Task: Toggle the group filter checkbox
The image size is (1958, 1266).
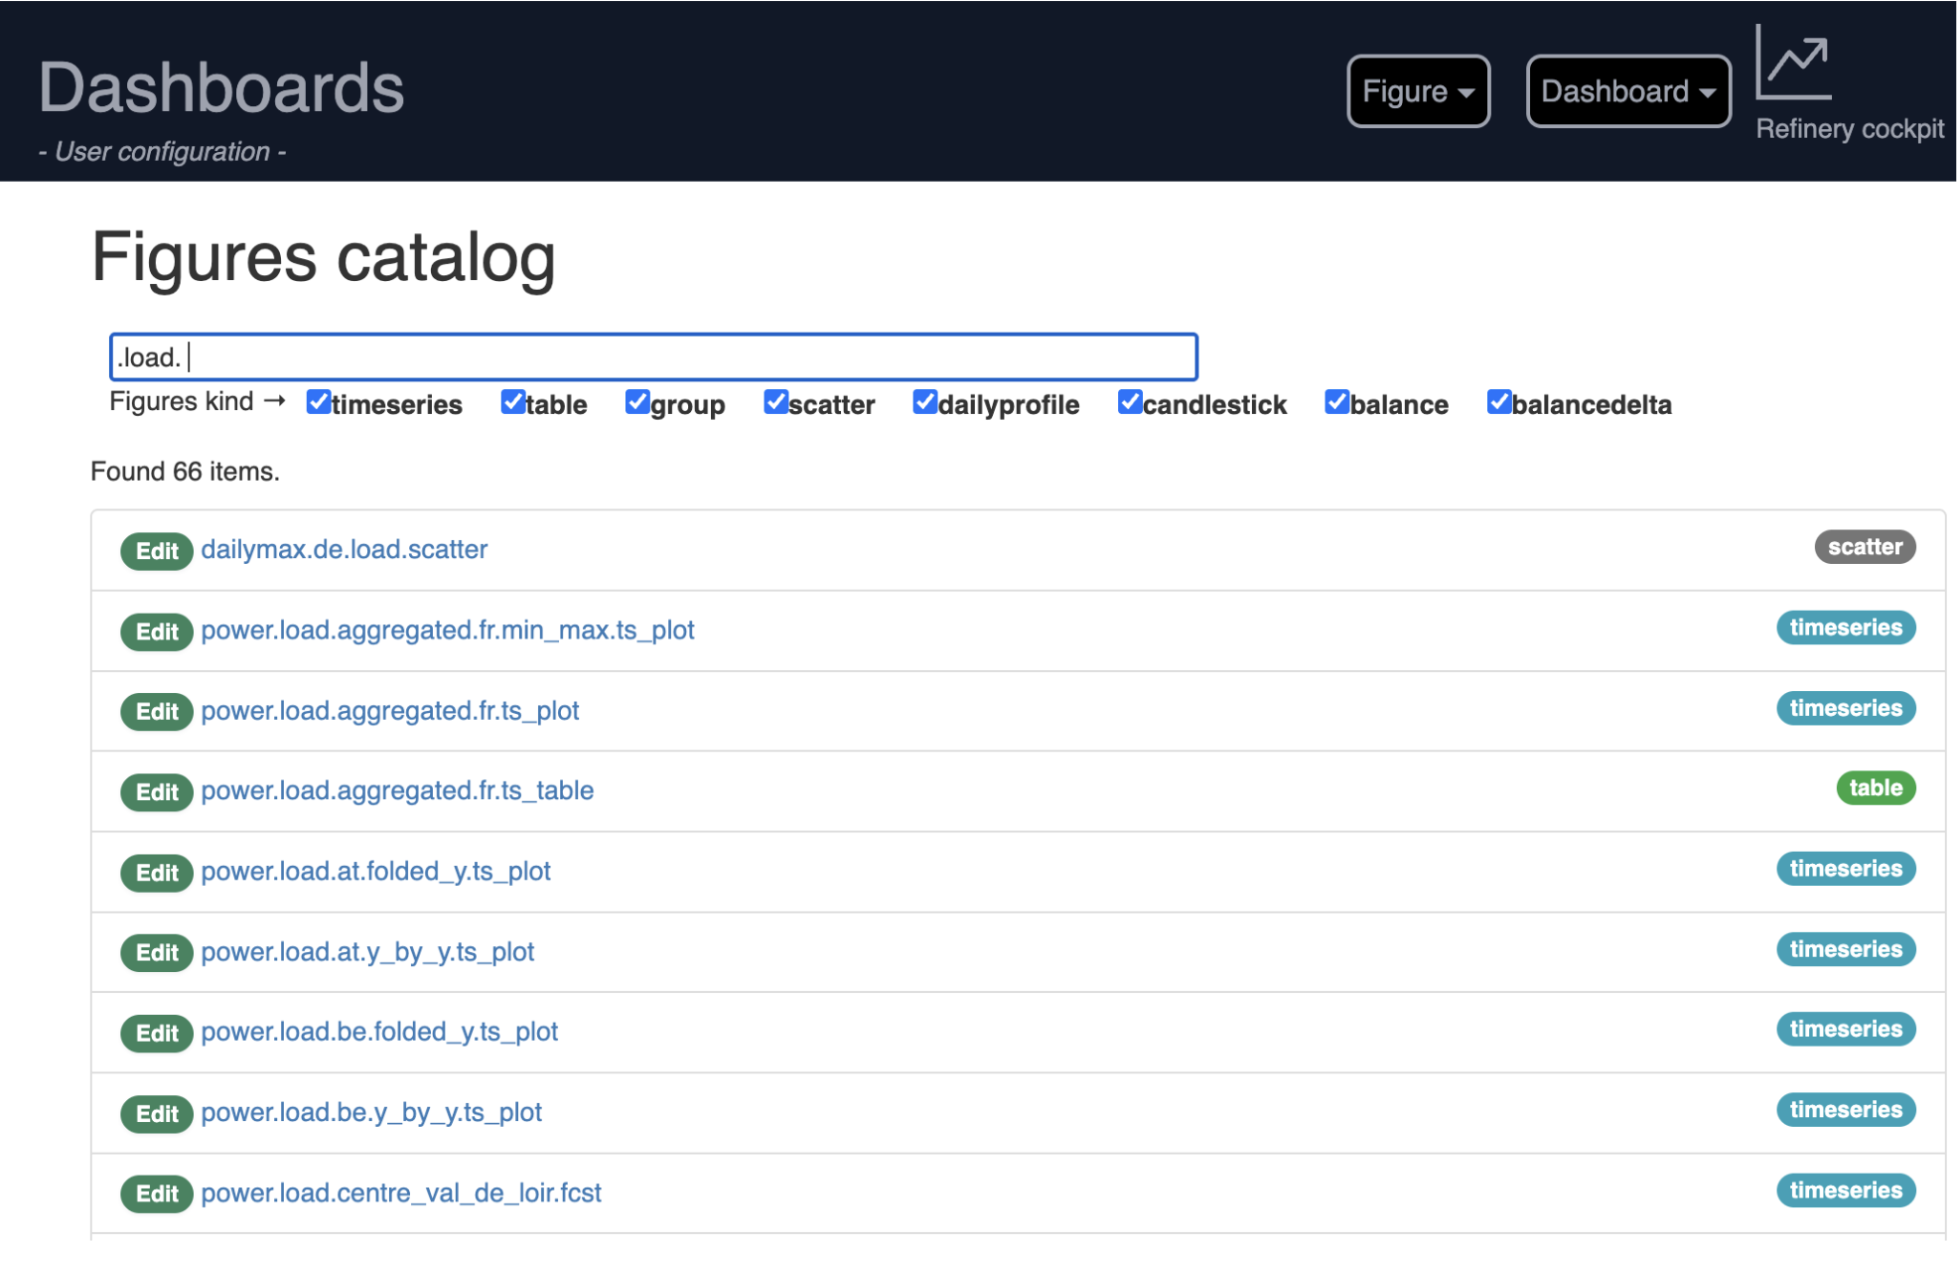Action: pos(639,402)
